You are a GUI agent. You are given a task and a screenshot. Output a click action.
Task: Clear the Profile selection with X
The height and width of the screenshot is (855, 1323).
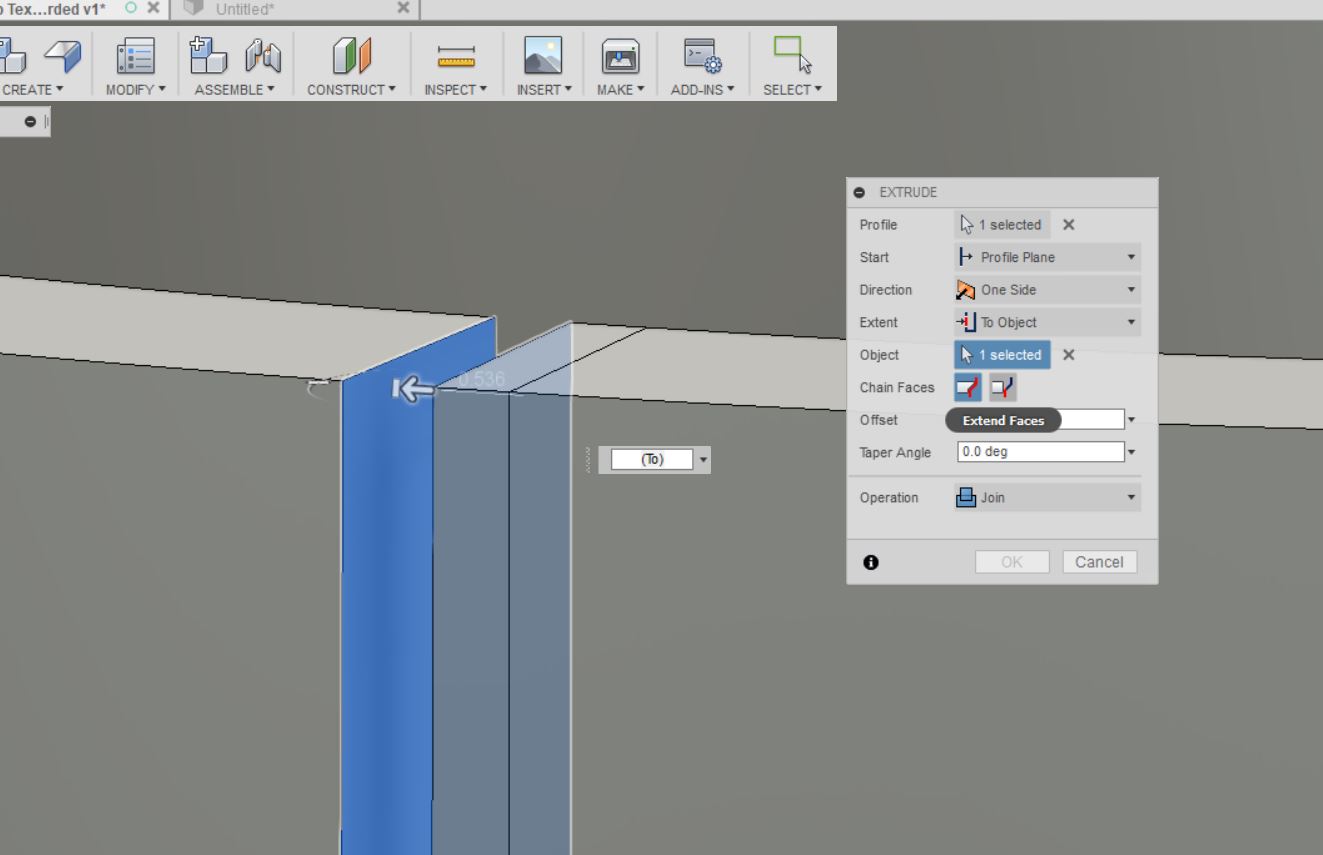1069,225
